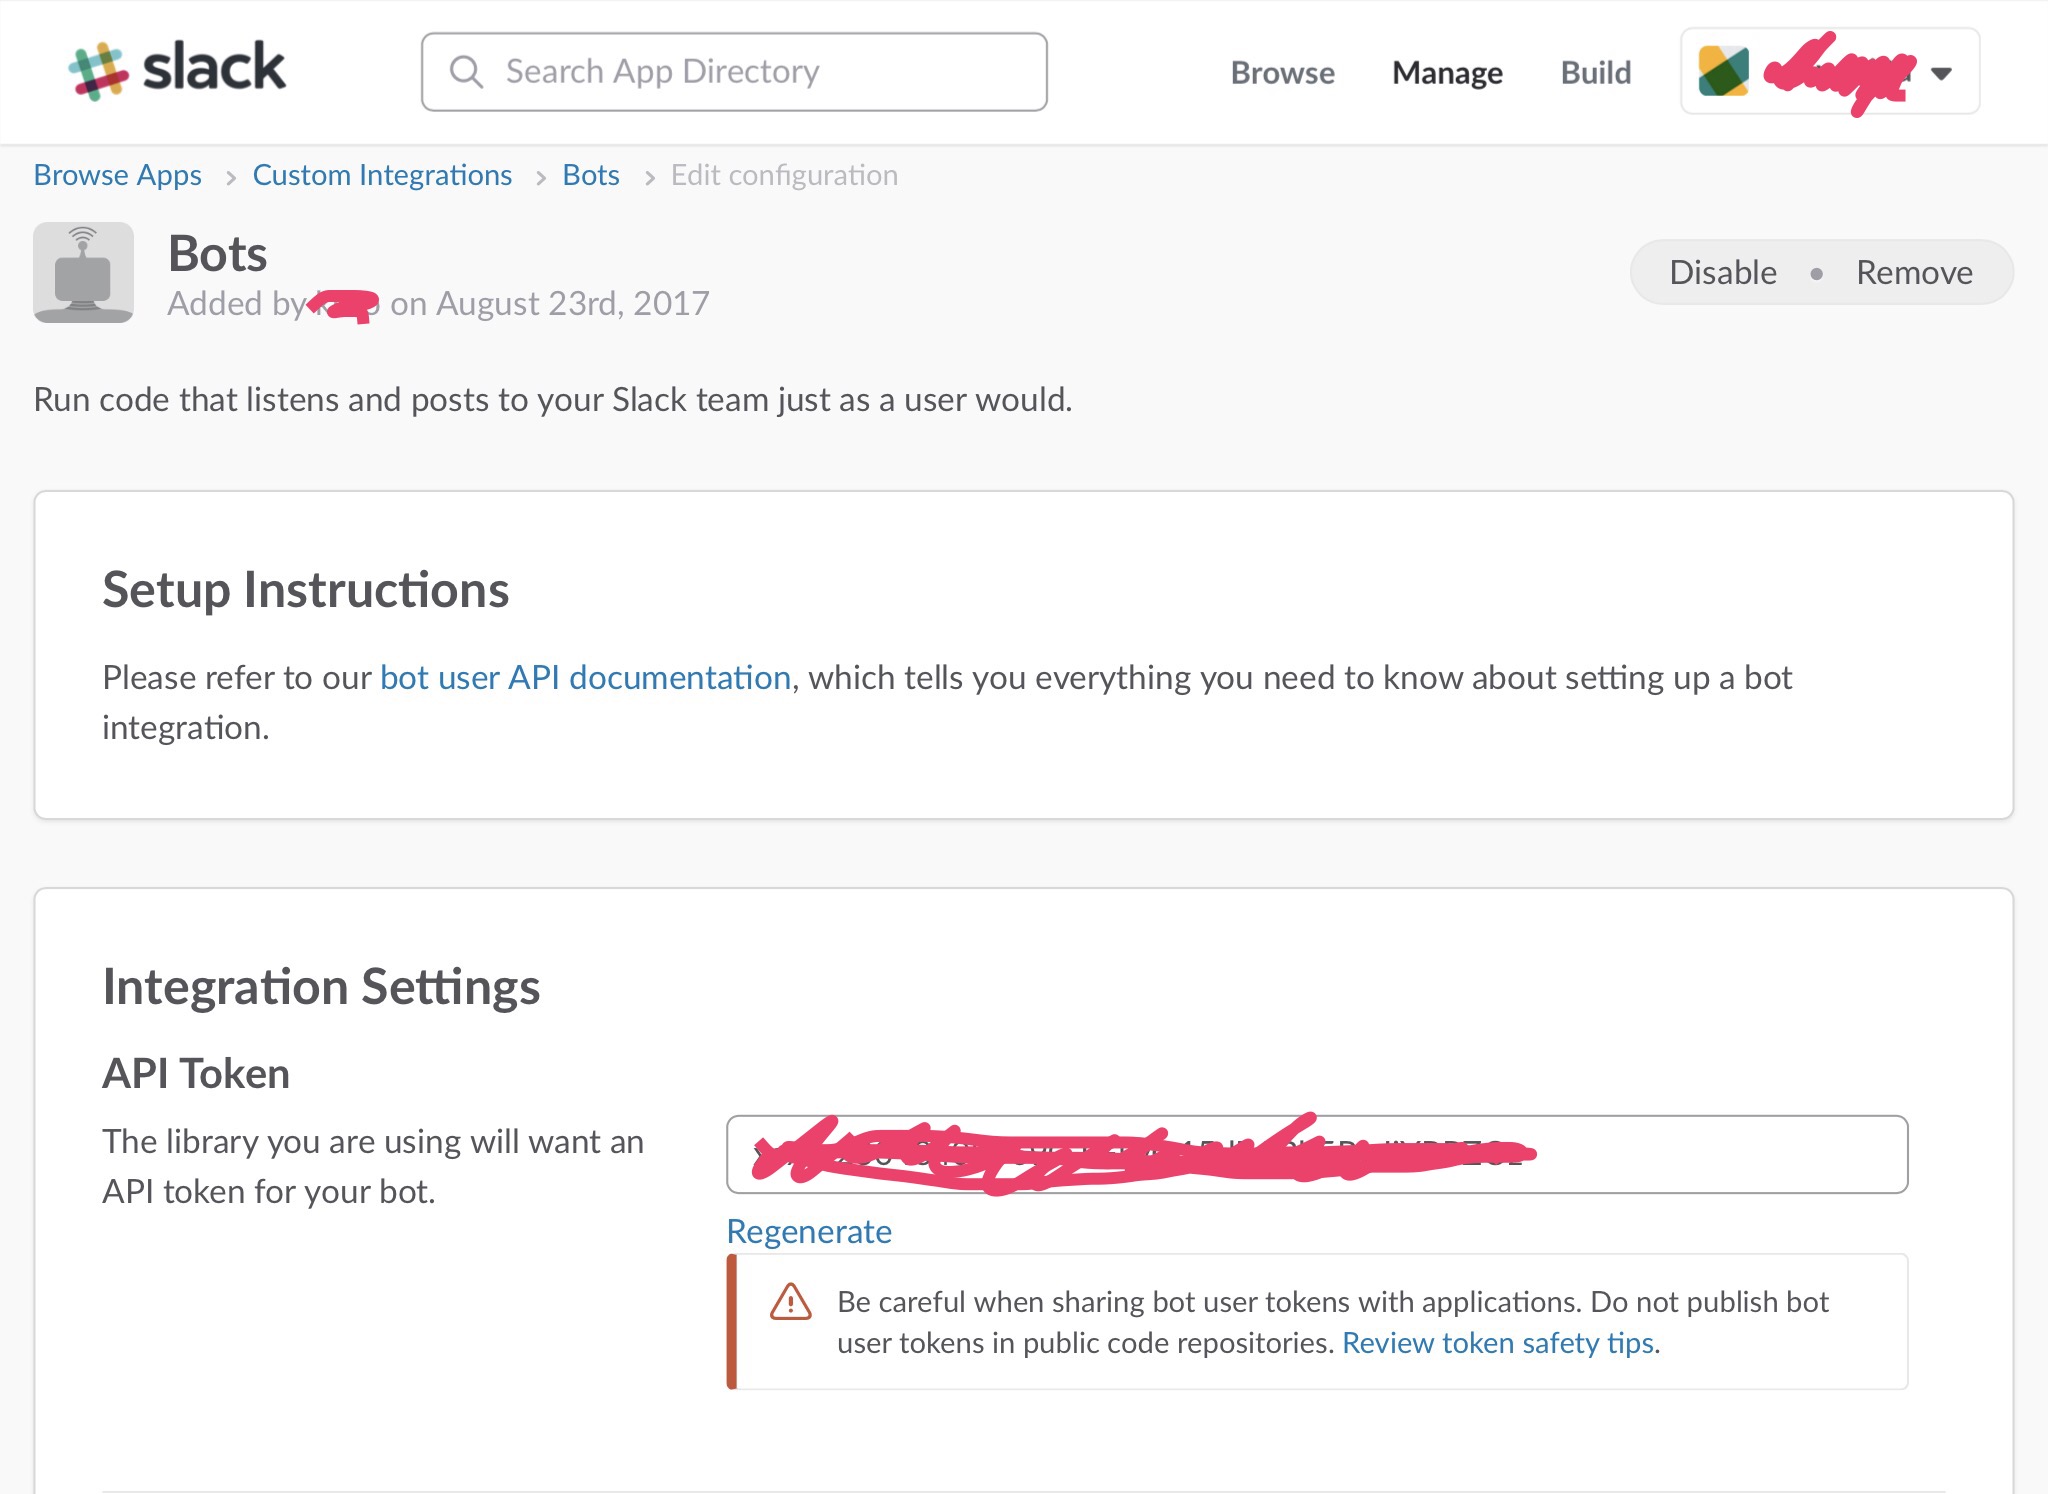
Task: Navigate to Browse Apps breadcrumb
Action: tap(117, 174)
